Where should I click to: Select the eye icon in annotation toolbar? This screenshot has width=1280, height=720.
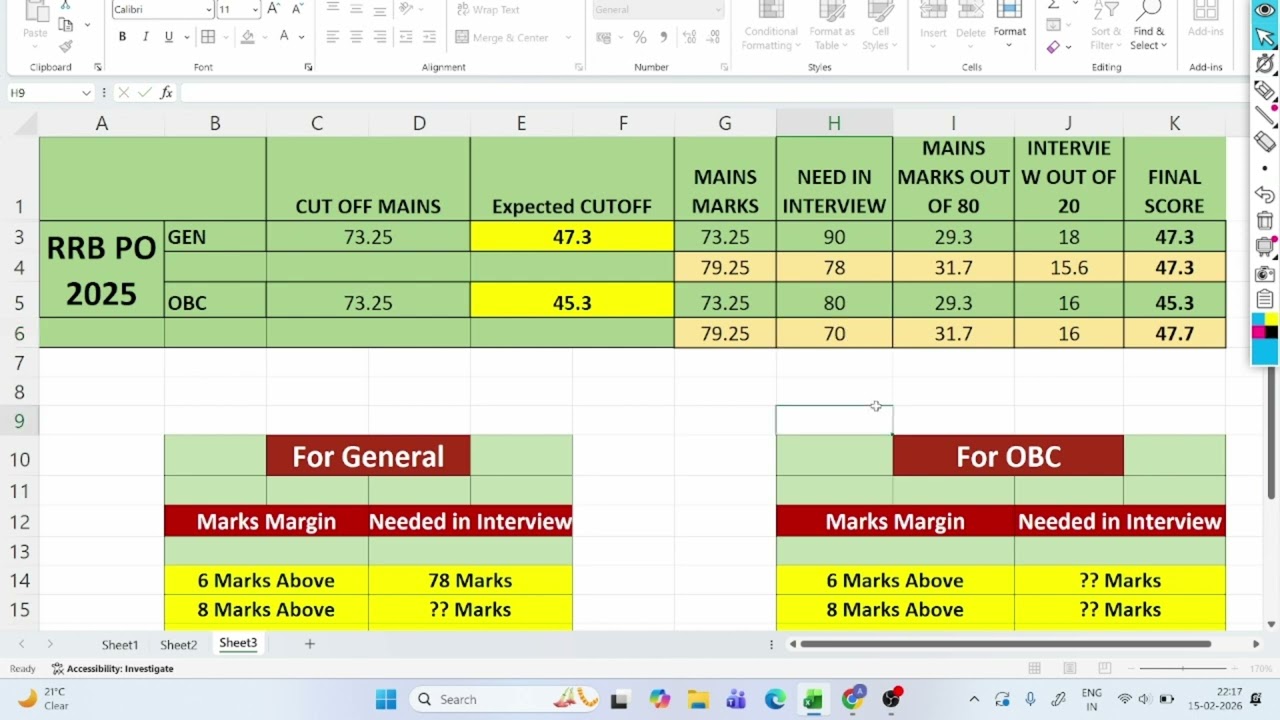[1265, 9]
